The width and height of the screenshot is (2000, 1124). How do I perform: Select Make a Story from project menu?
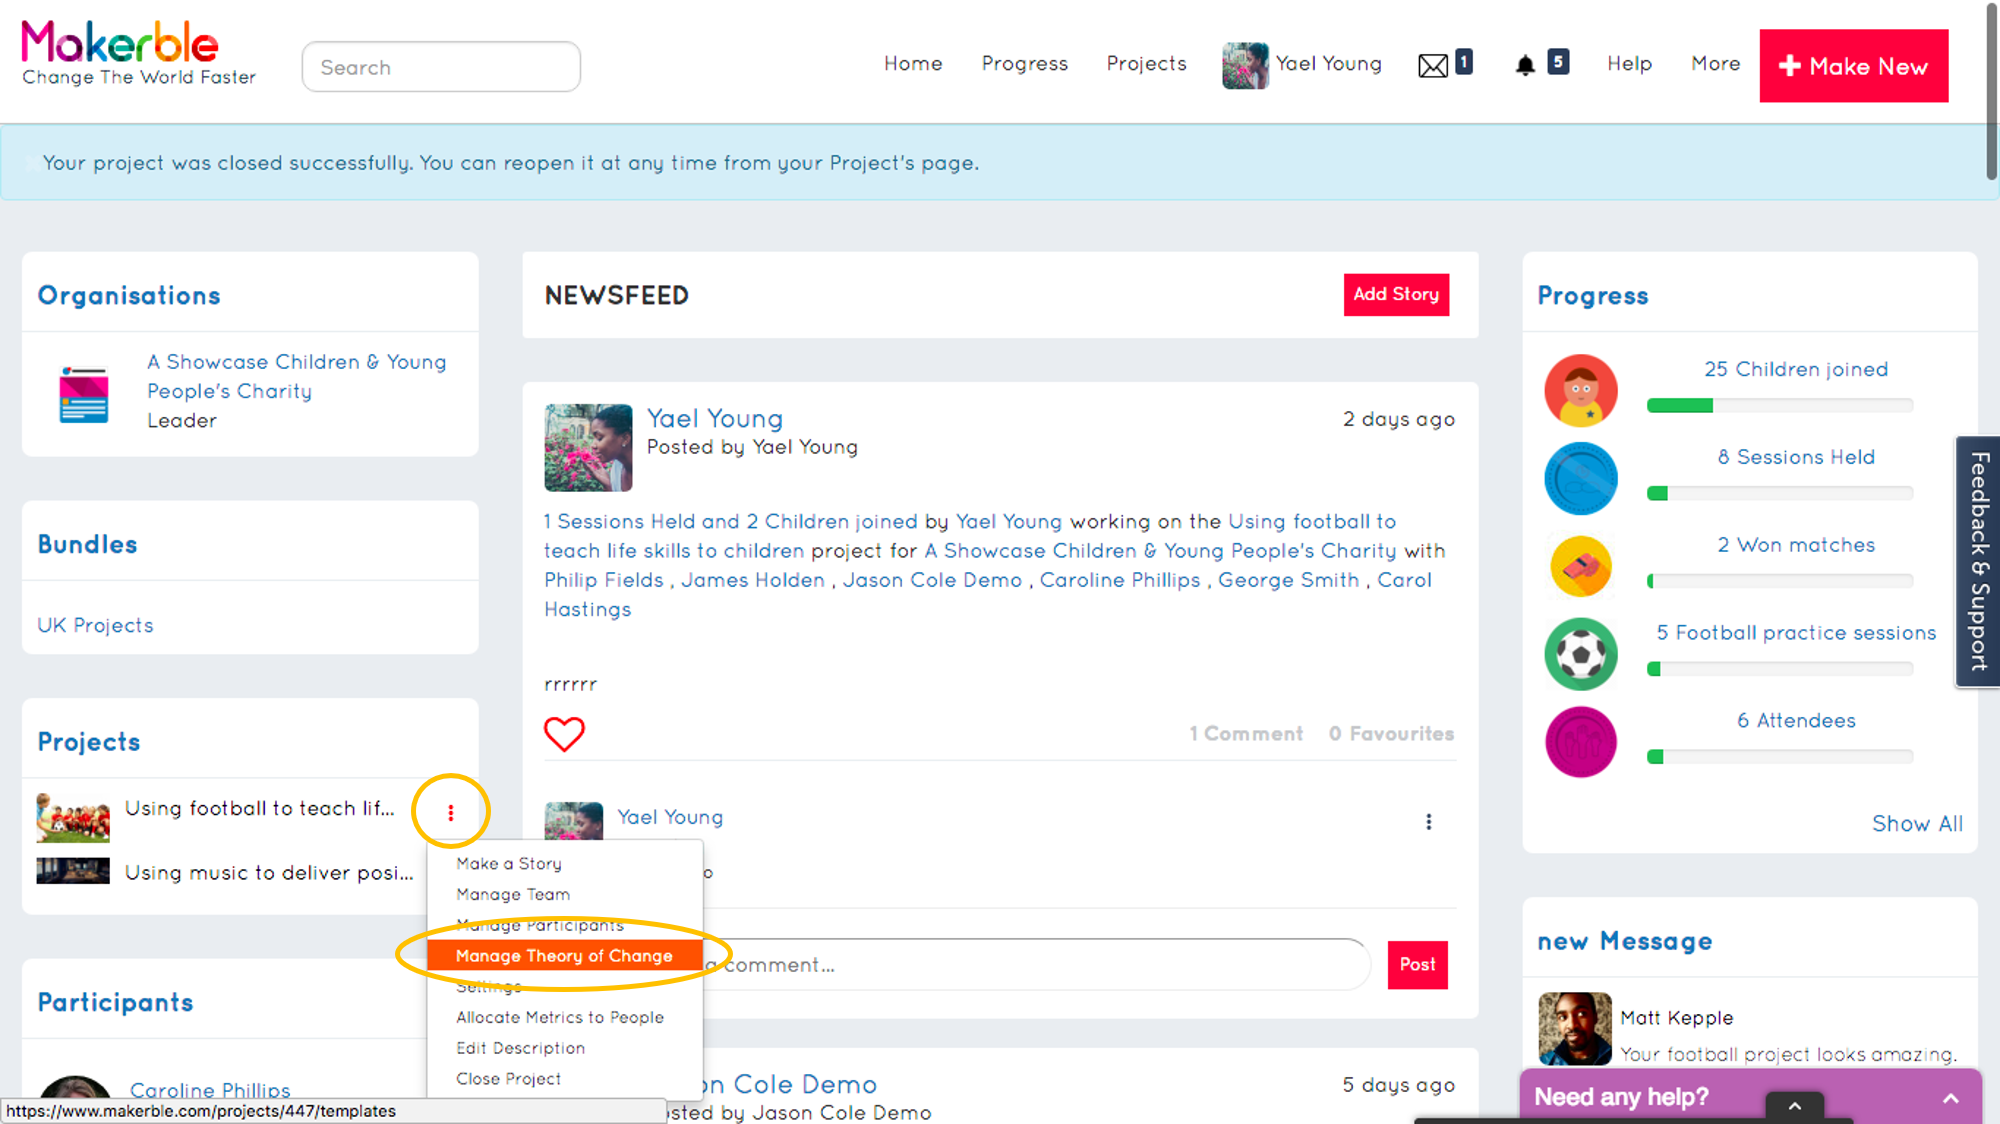click(509, 863)
